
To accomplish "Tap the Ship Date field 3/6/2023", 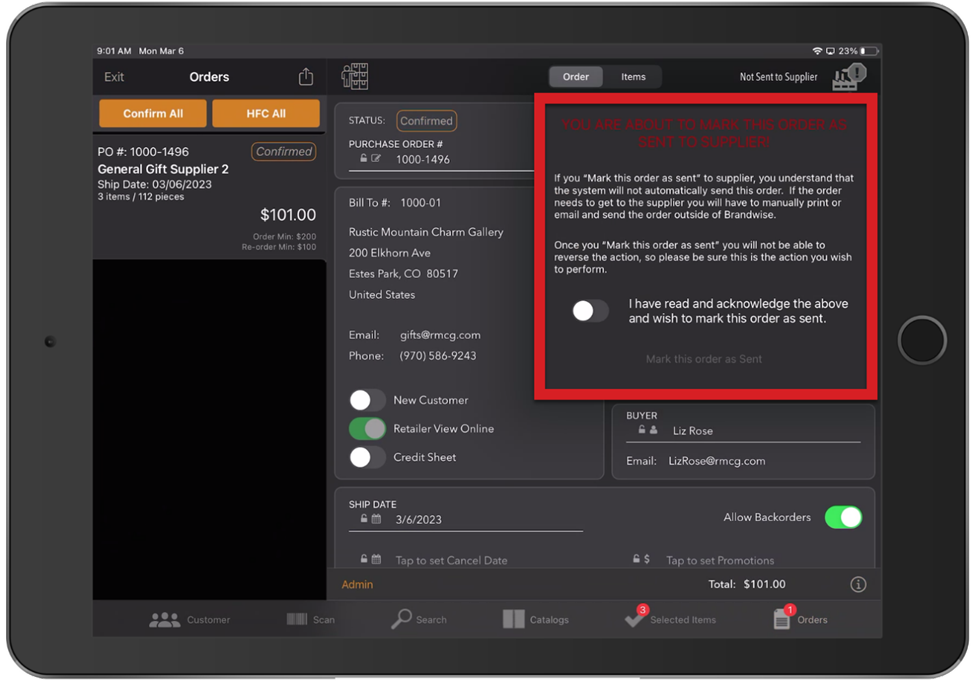I will (x=418, y=519).
